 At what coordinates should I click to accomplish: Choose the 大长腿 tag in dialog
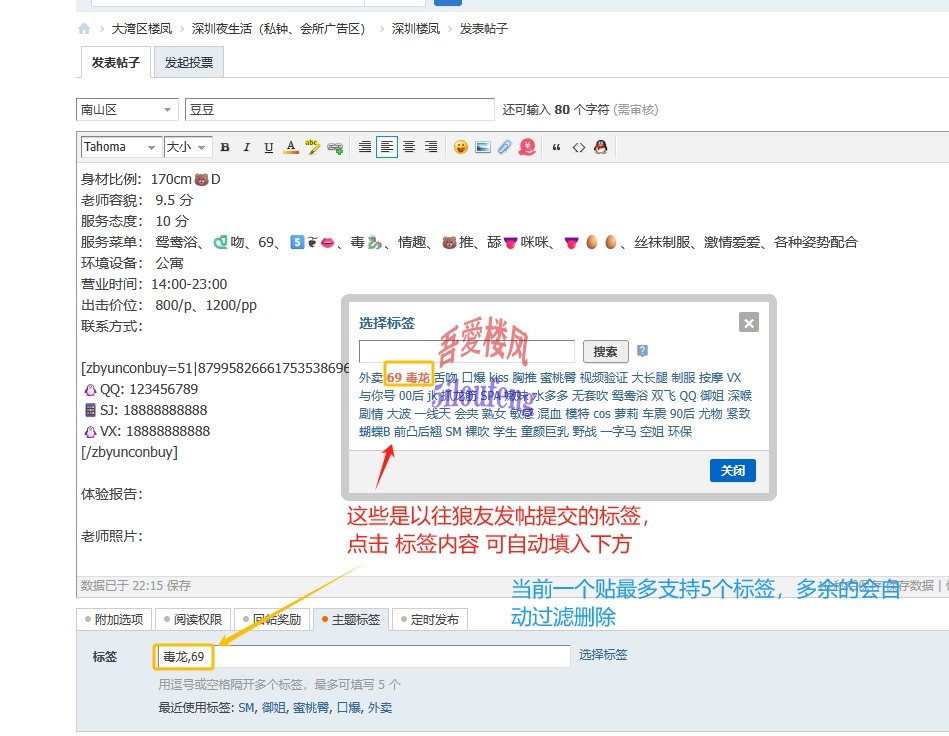649,378
